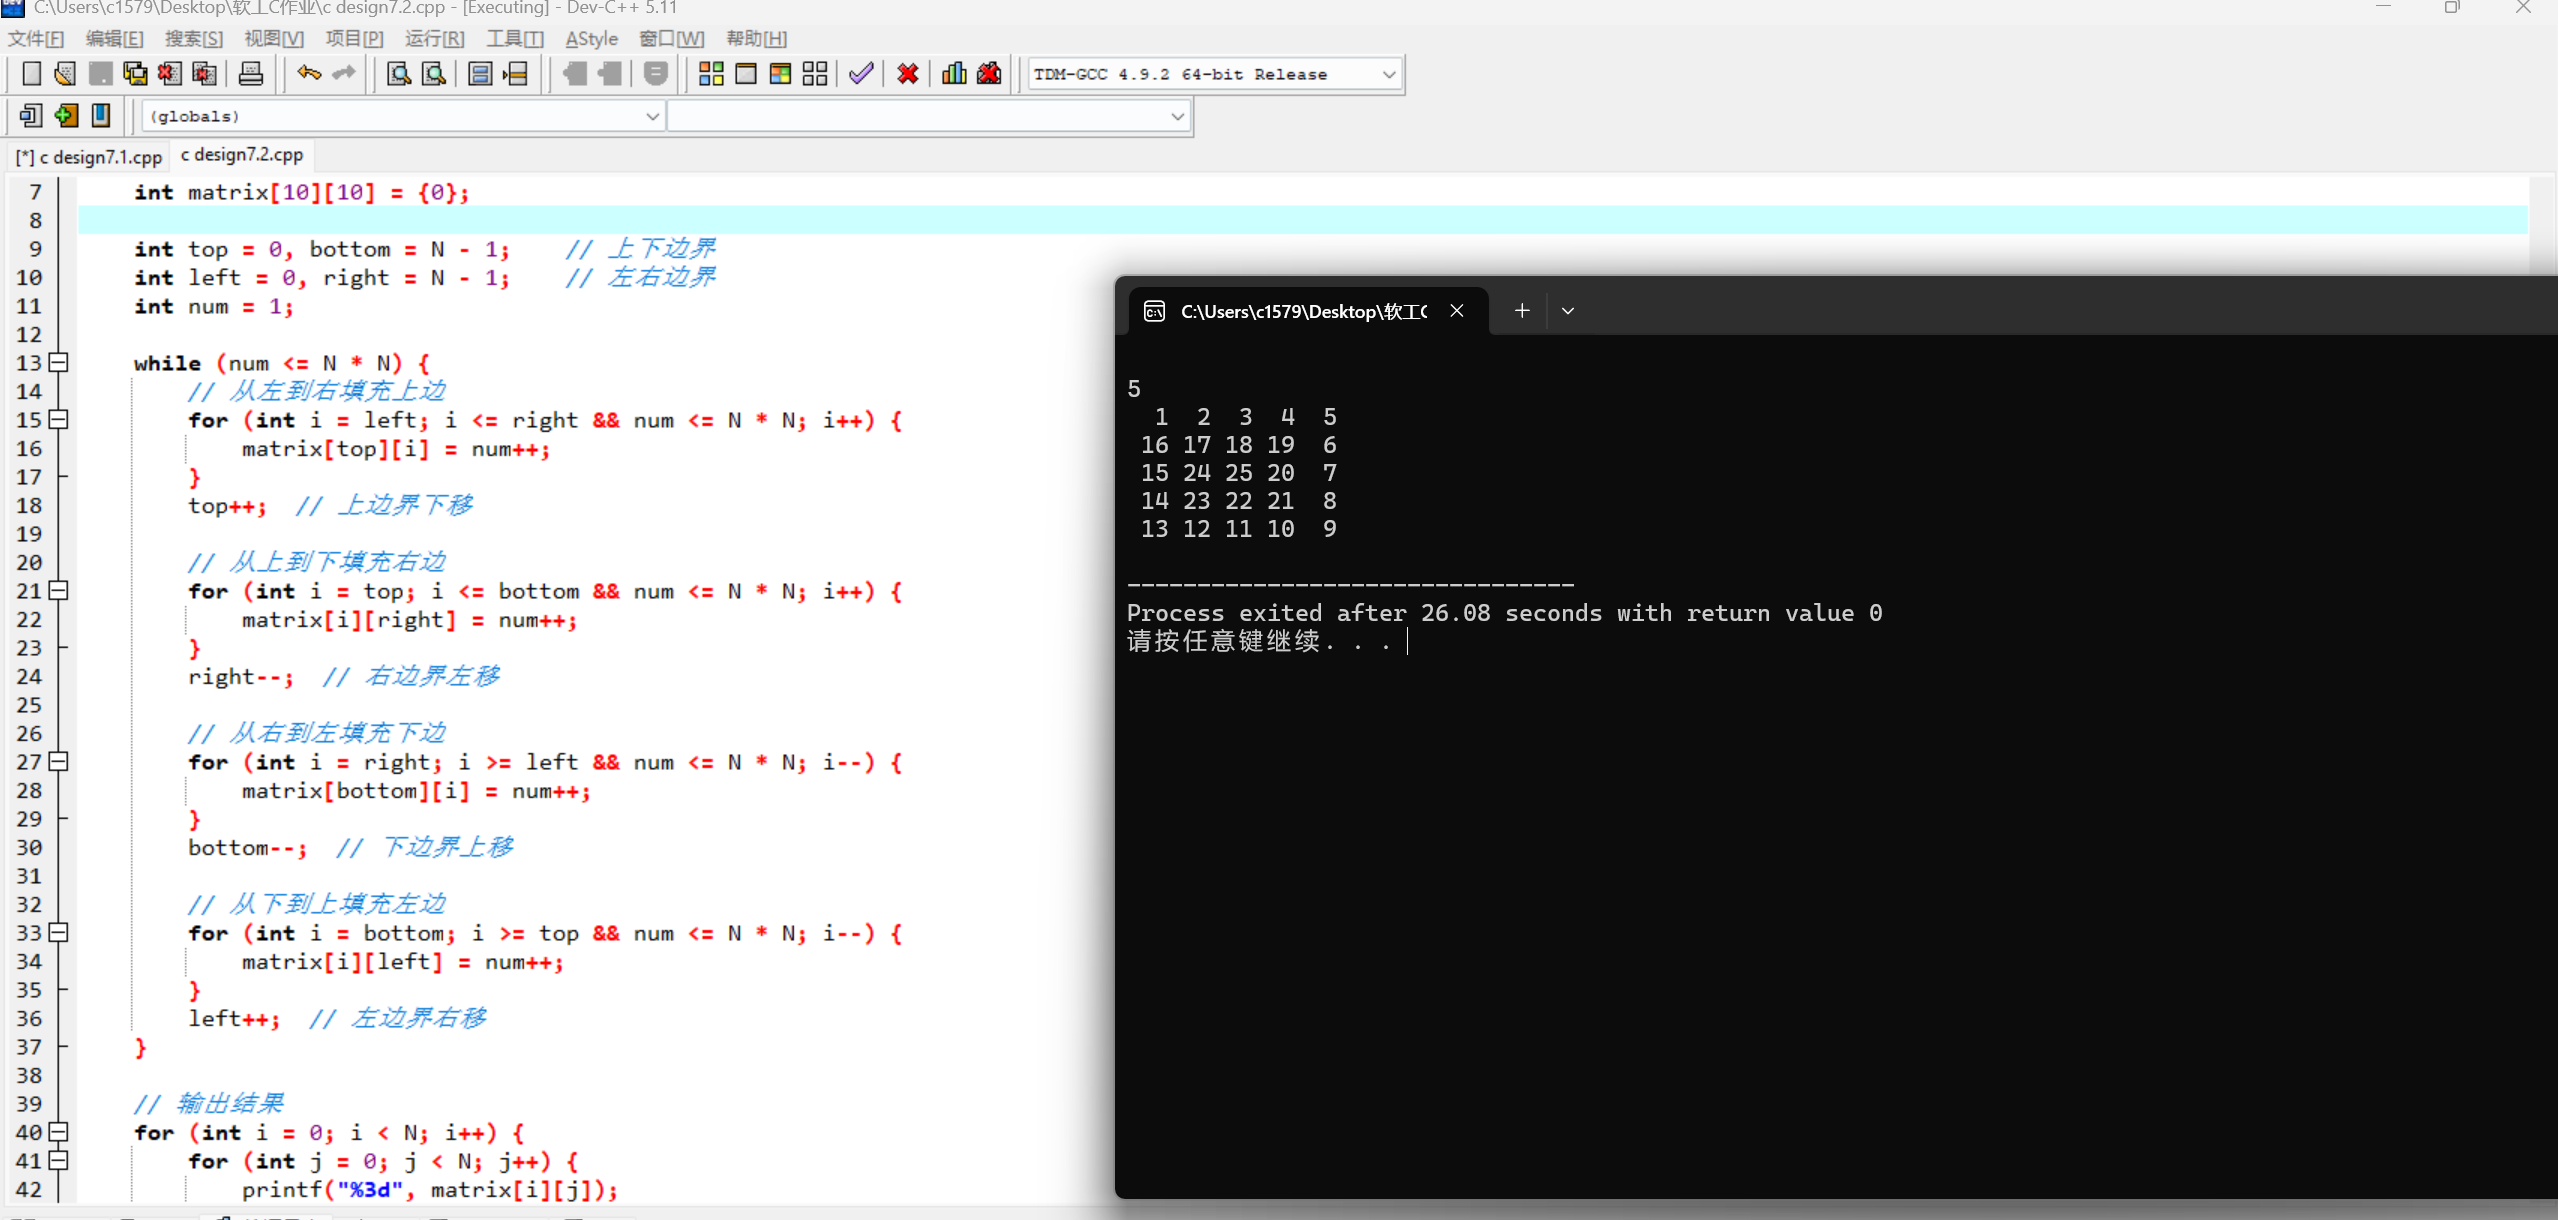Click the Undo arrow icon
Screen dimensions: 2558x1220
(x=309, y=74)
